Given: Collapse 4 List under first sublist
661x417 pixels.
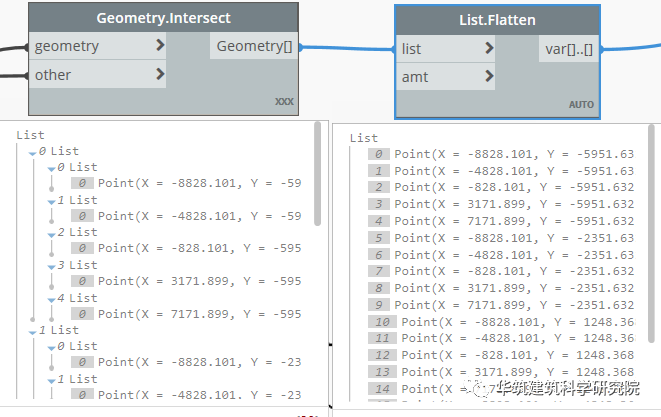Looking at the screenshot, I should 51,300.
